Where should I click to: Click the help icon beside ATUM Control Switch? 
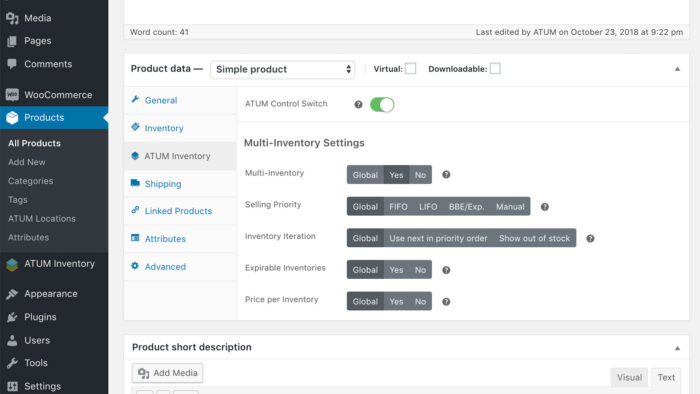coord(358,104)
